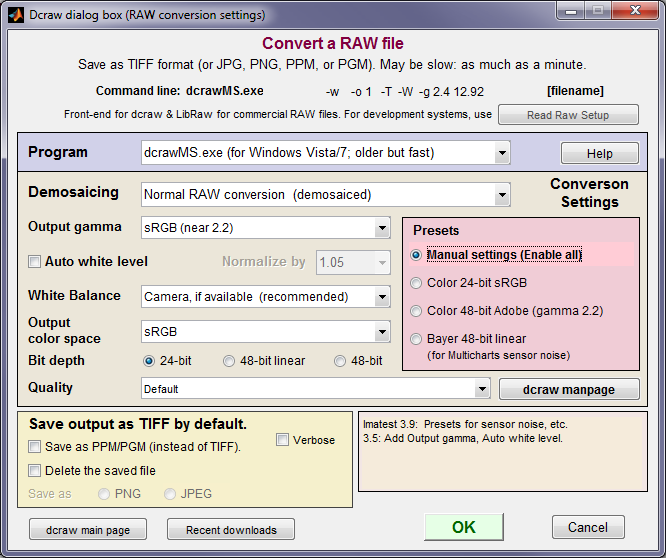The height and width of the screenshot is (558, 666).
Task: Open the dcraw manpage button
Action: pos(569,389)
